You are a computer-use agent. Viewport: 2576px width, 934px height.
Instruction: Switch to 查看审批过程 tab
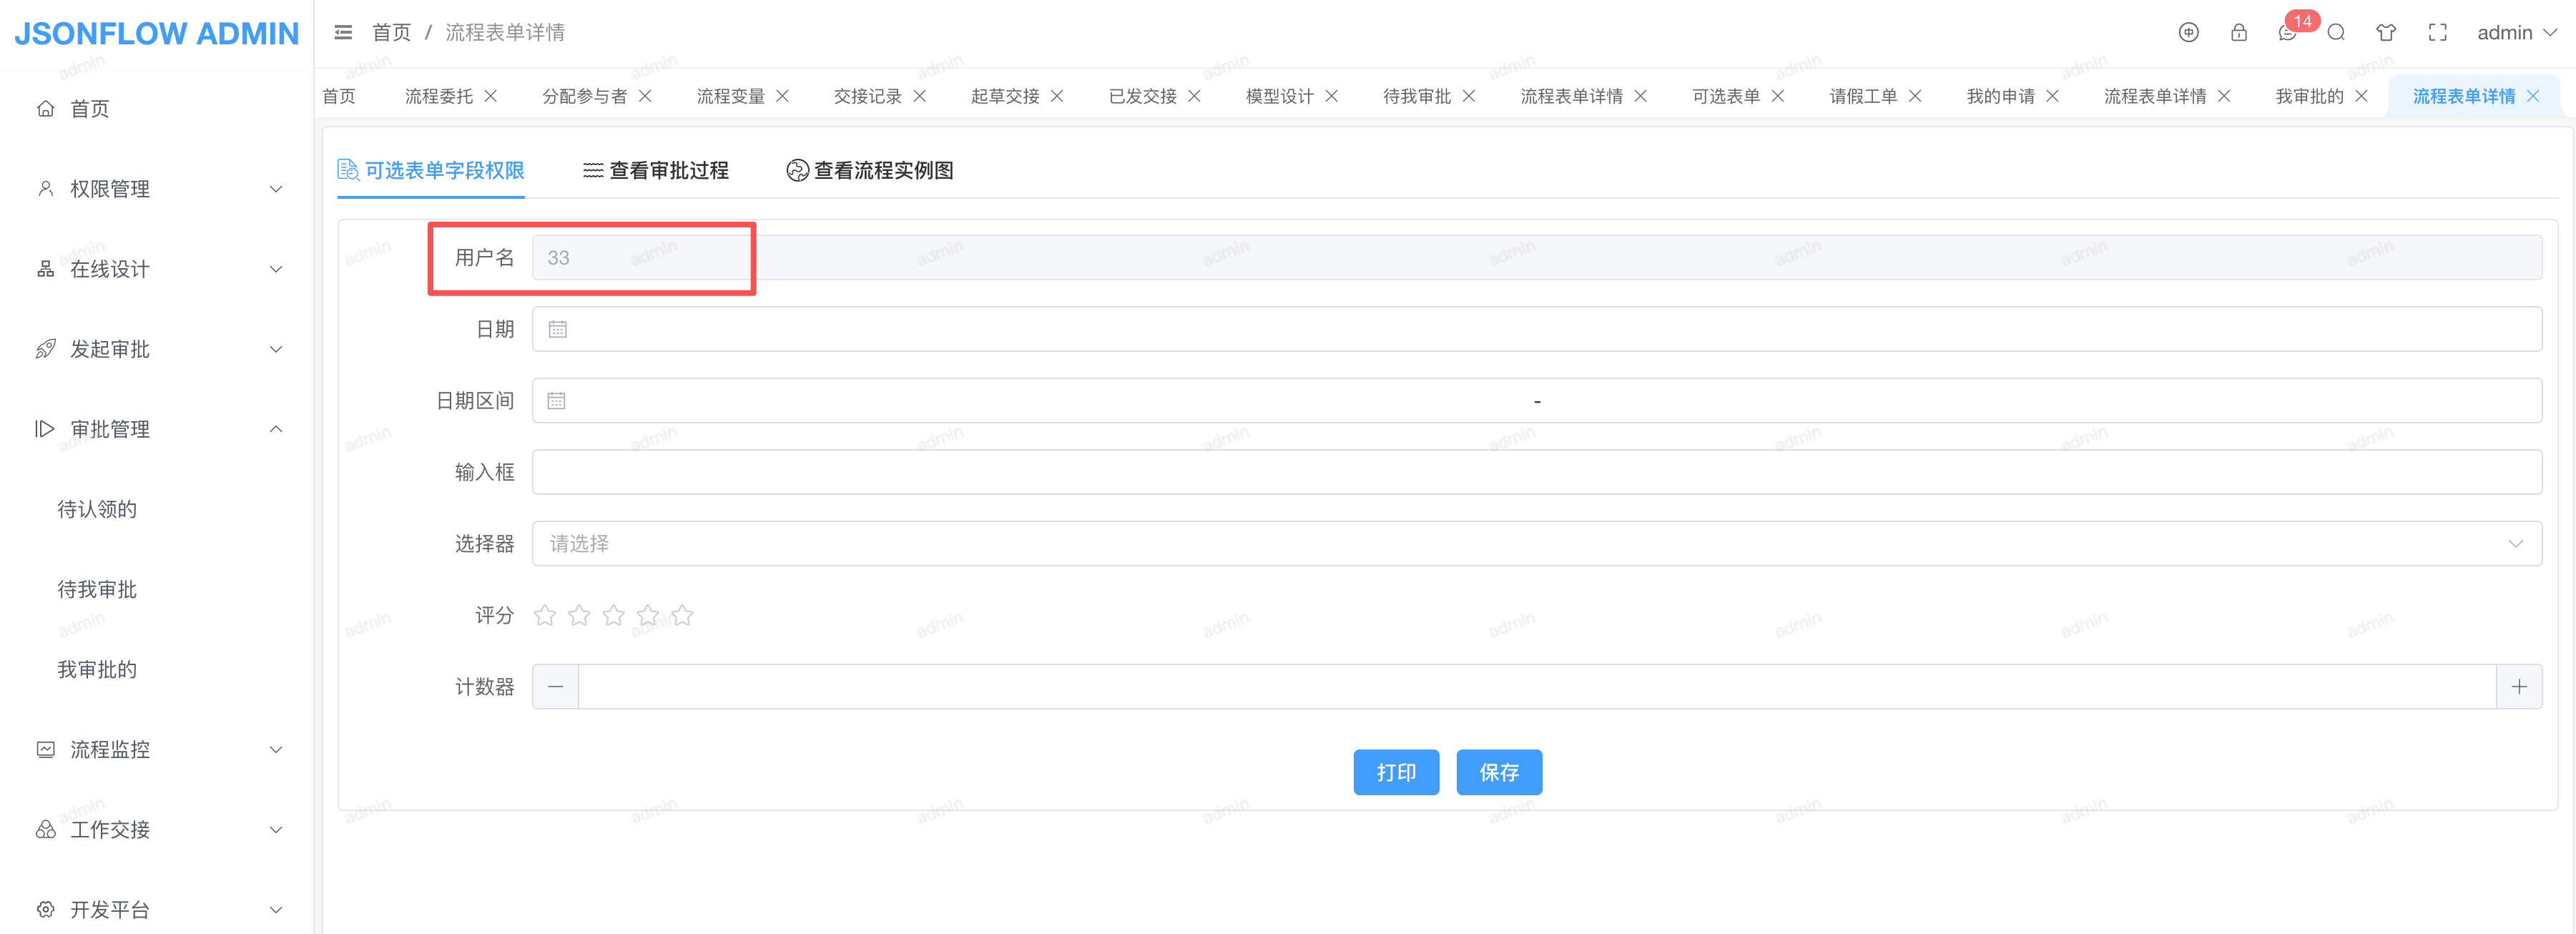(656, 171)
